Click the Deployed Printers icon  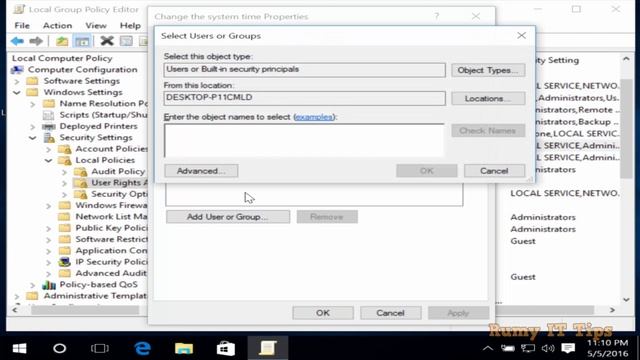pyautogui.click(x=49, y=127)
